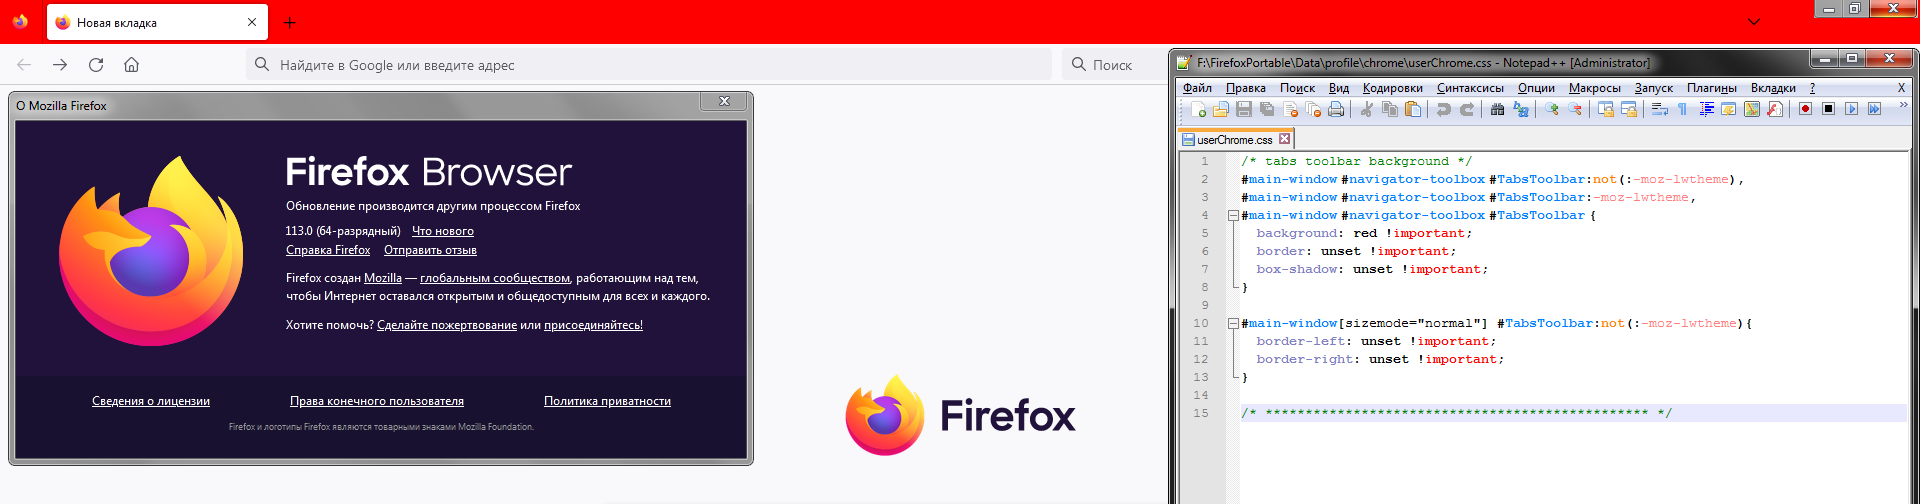Click Сделайте пожертвование link
Image resolution: width=1920 pixels, height=504 pixels.
[x=447, y=325]
